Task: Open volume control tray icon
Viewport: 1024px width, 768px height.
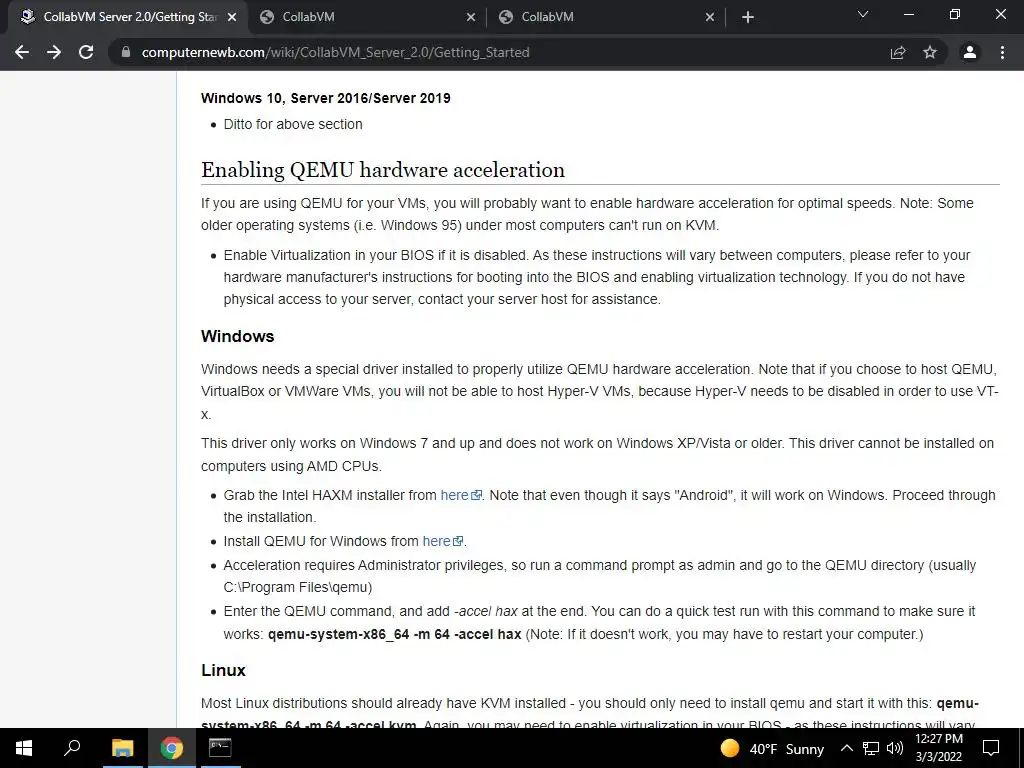Action: (895, 748)
